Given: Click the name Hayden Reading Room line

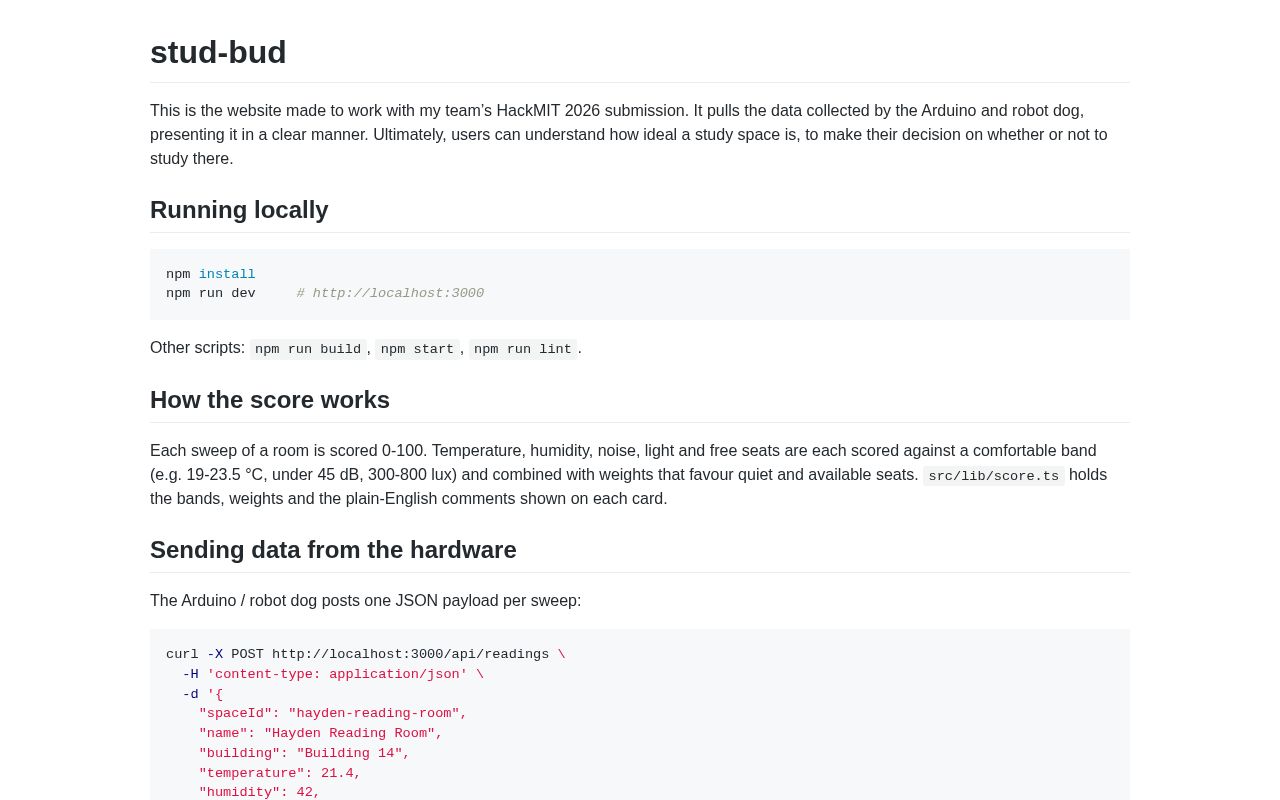Looking at the screenshot, I should (x=320, y=734).
